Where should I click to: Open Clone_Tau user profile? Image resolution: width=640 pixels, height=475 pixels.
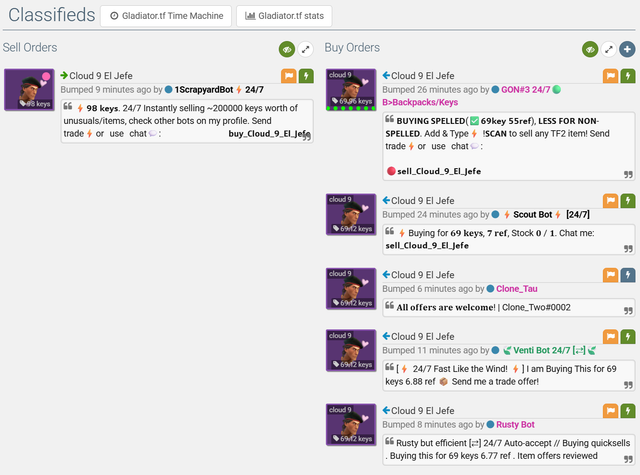click(517, 289)
